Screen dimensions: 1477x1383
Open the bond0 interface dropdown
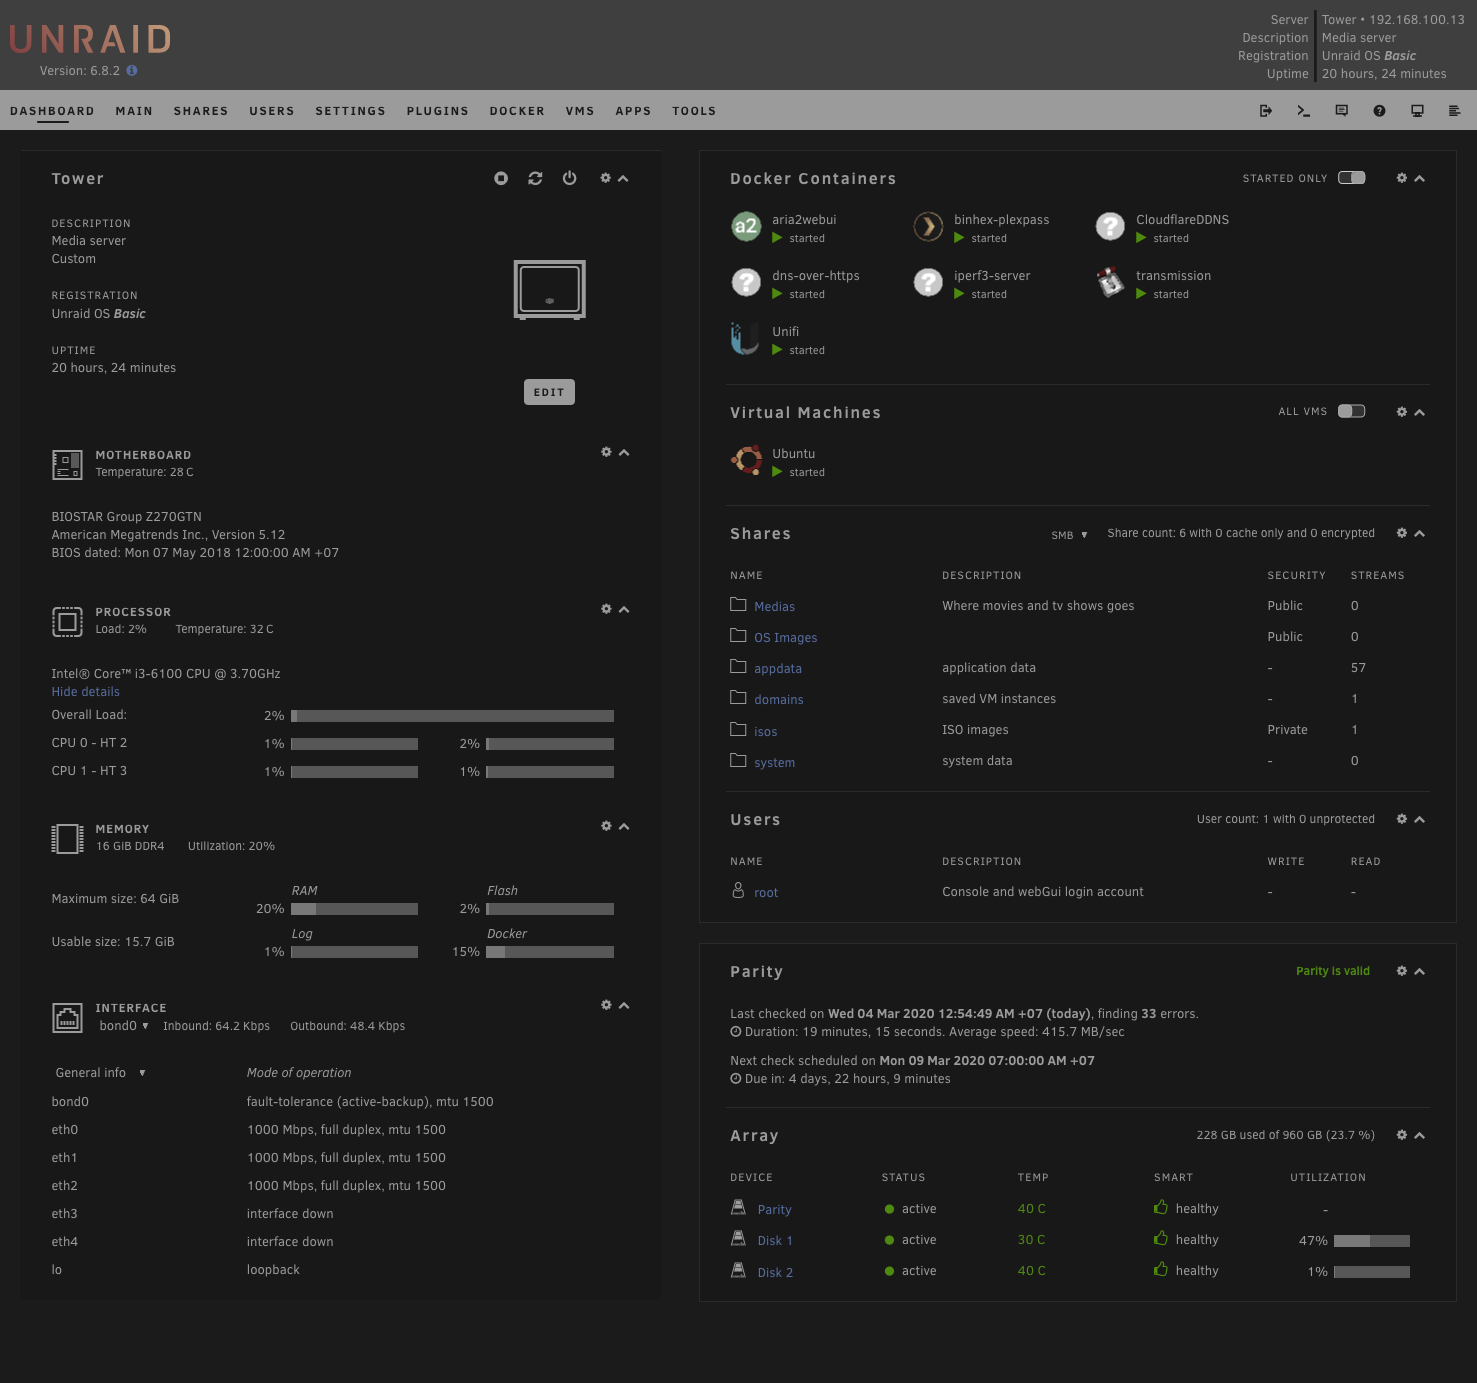click(125, 1025)
